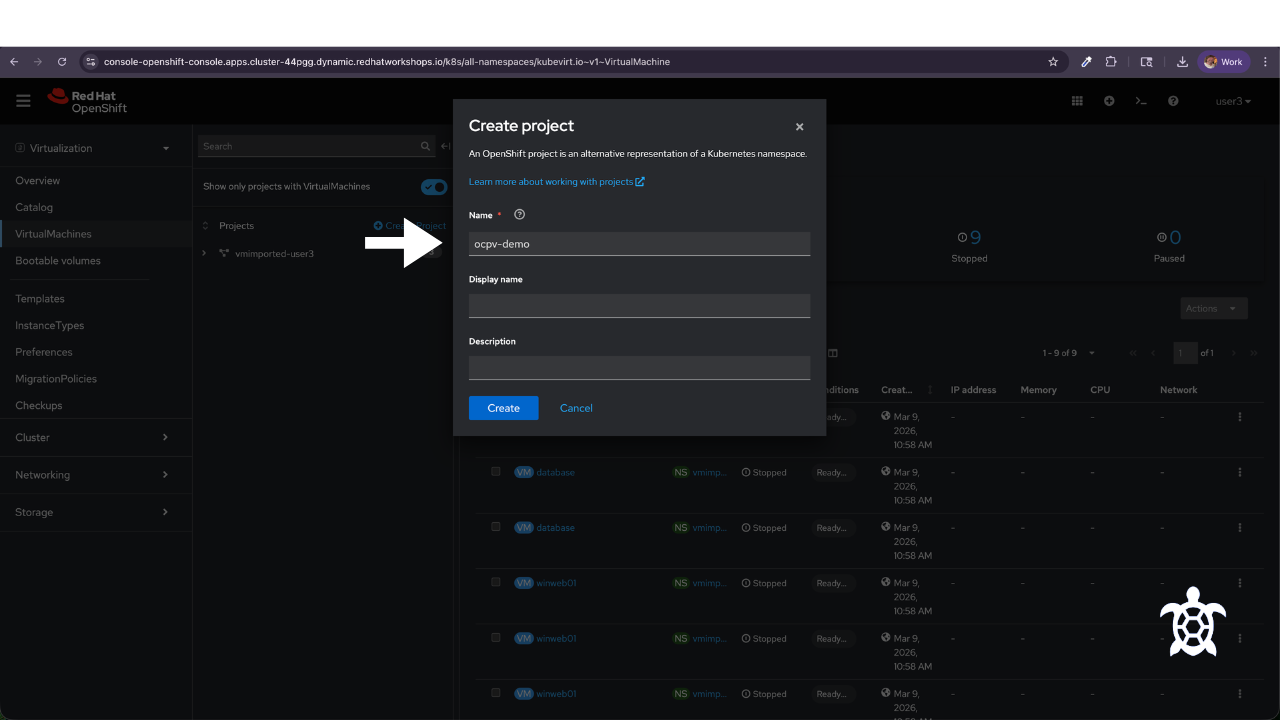1280x720 pixels.
Task: Toggle Show only projects with VirtualMachines
Action: 434,187
